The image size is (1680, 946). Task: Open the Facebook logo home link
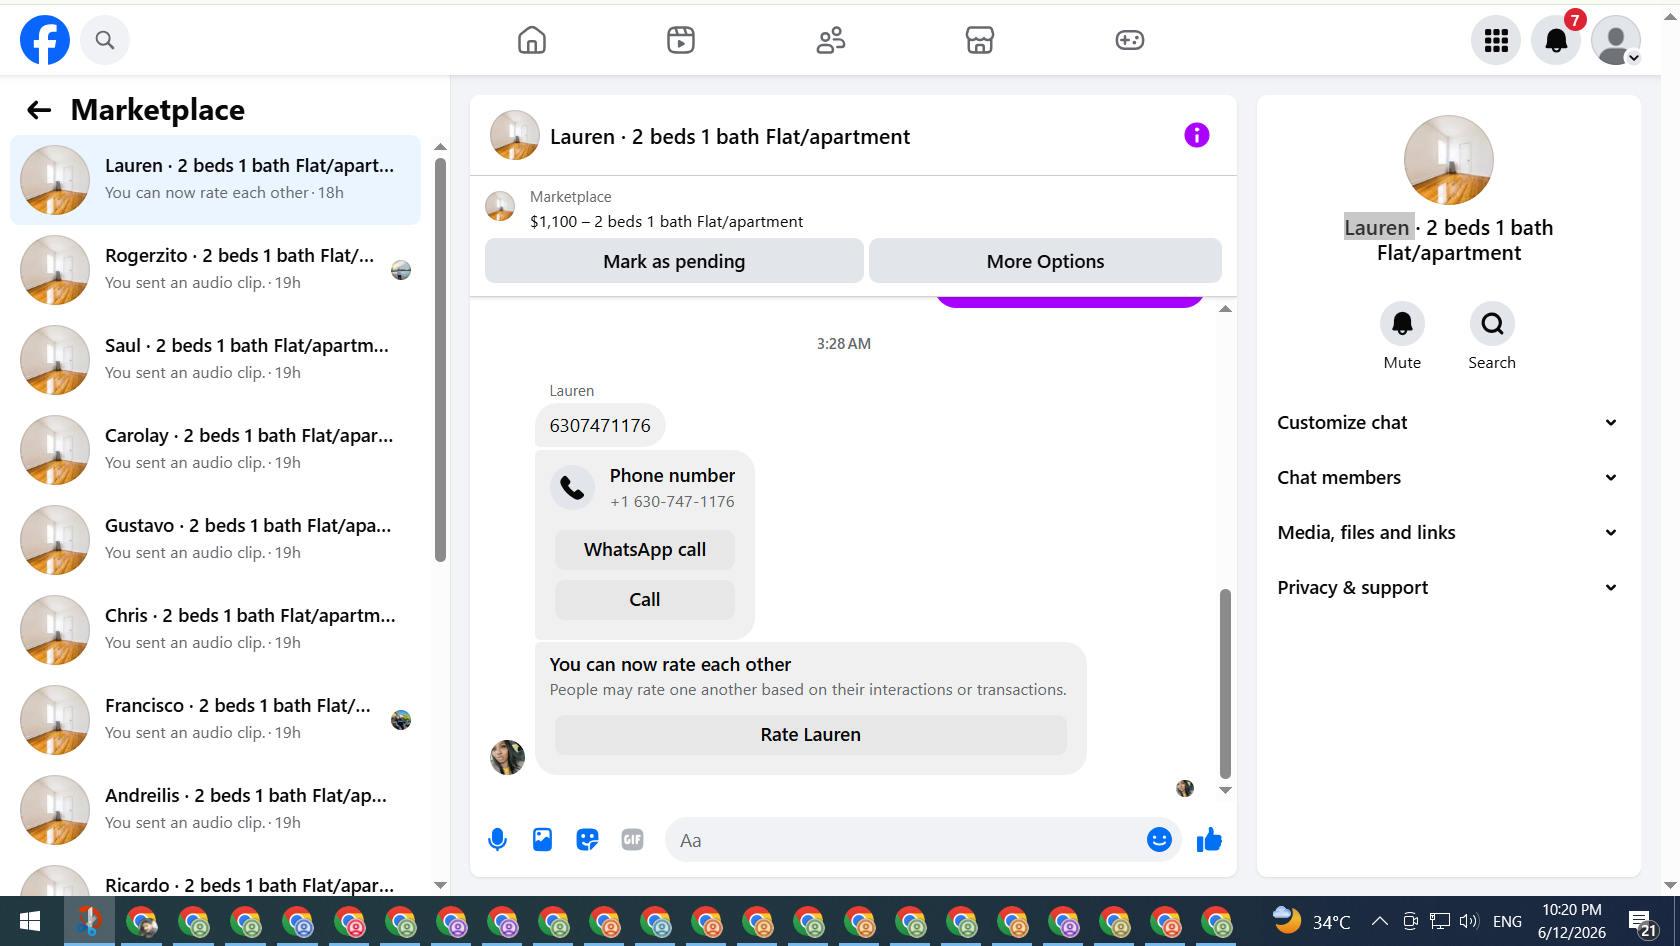coord(45,40)
